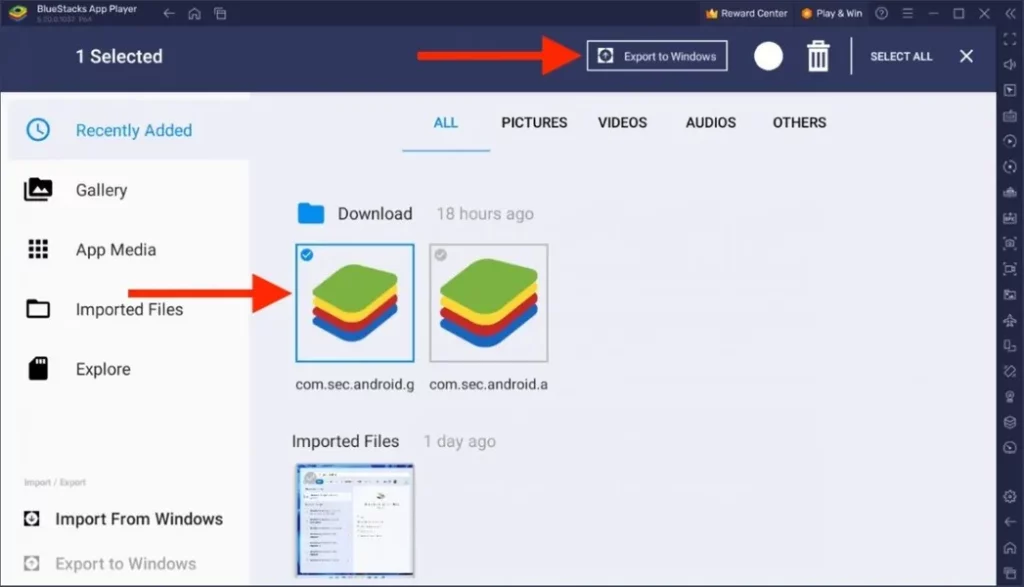Click the title bar home icon
The image size is (1024, 587).
tap(194, 13)
